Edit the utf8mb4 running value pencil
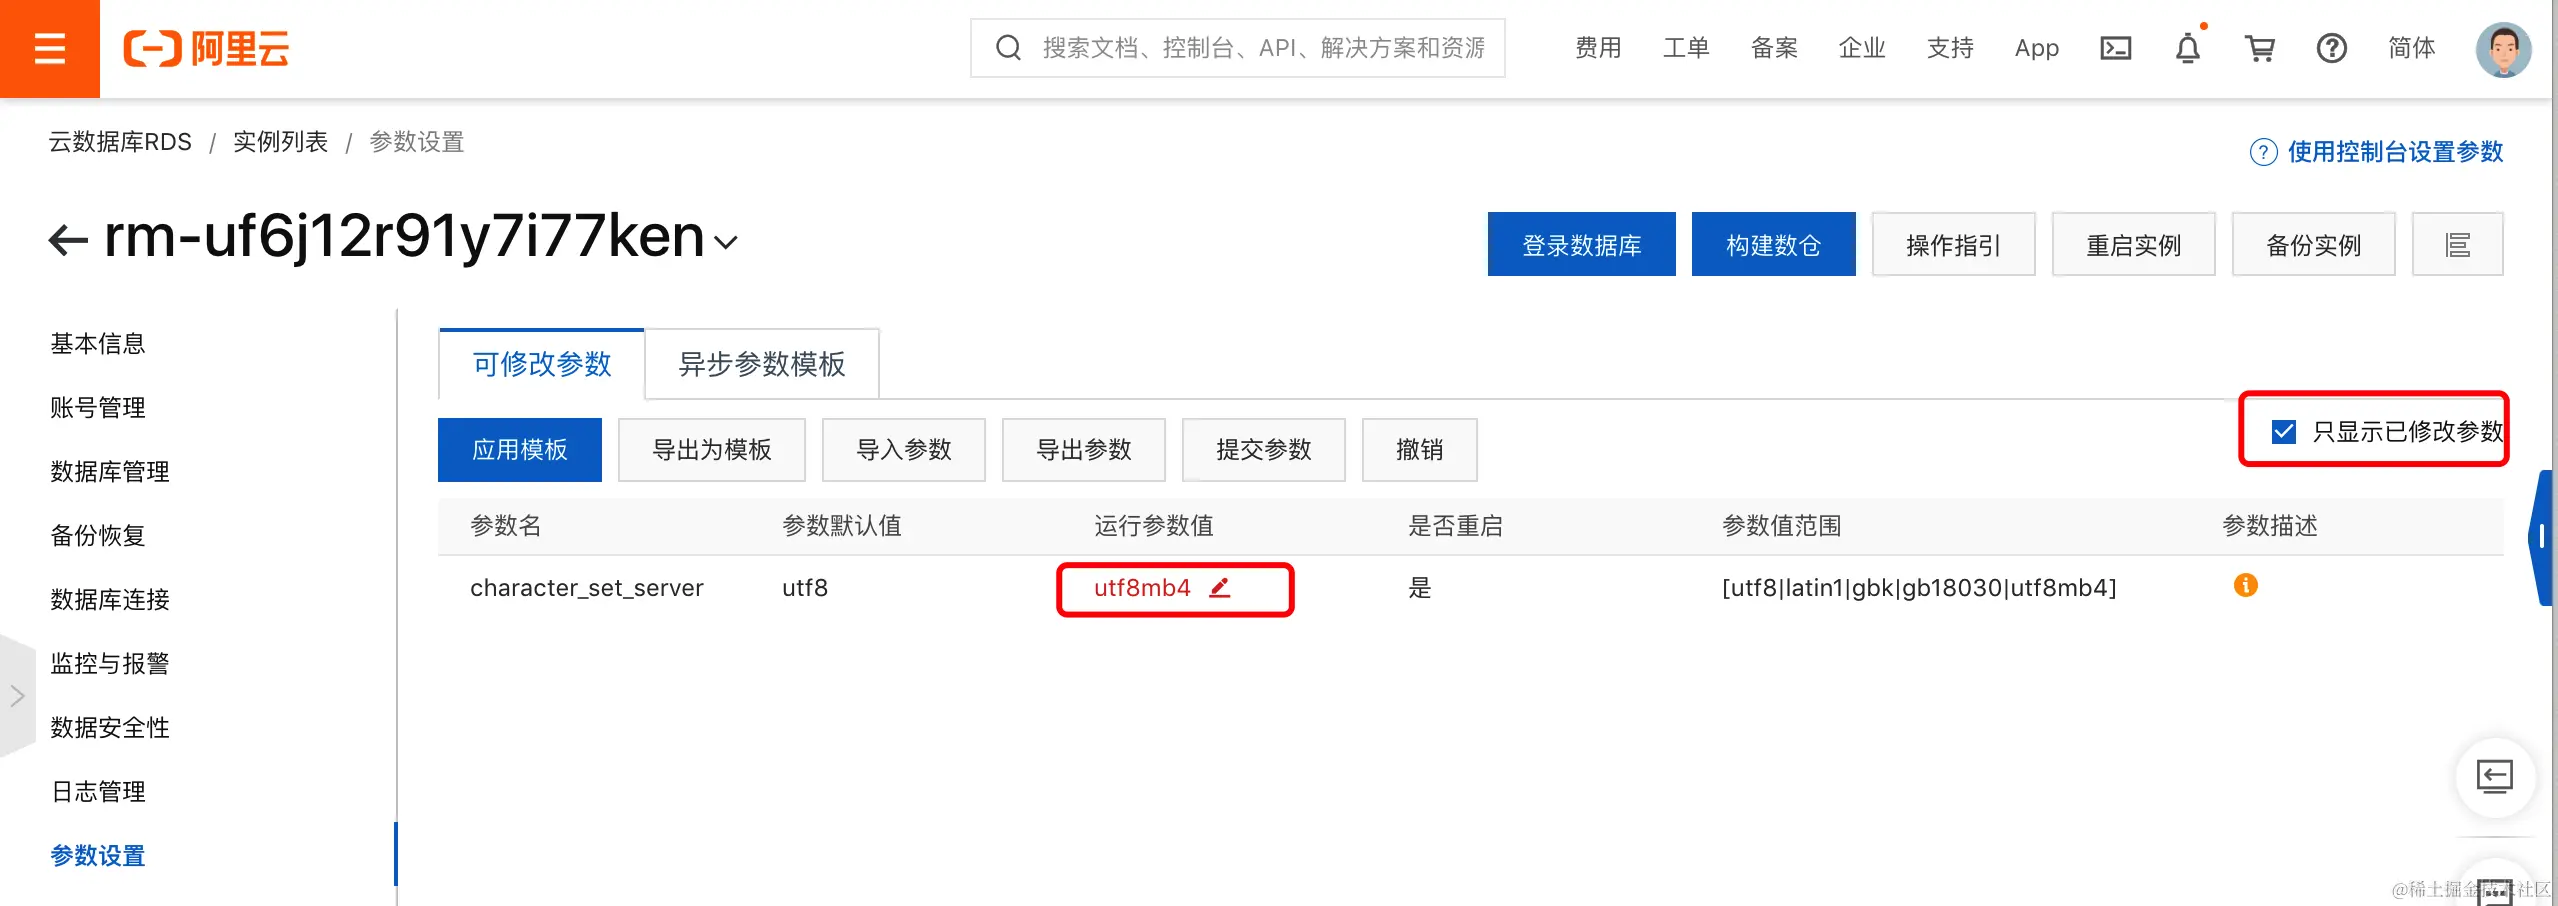The width and height of the screenshot is (2558, 906). point(1220,588)
